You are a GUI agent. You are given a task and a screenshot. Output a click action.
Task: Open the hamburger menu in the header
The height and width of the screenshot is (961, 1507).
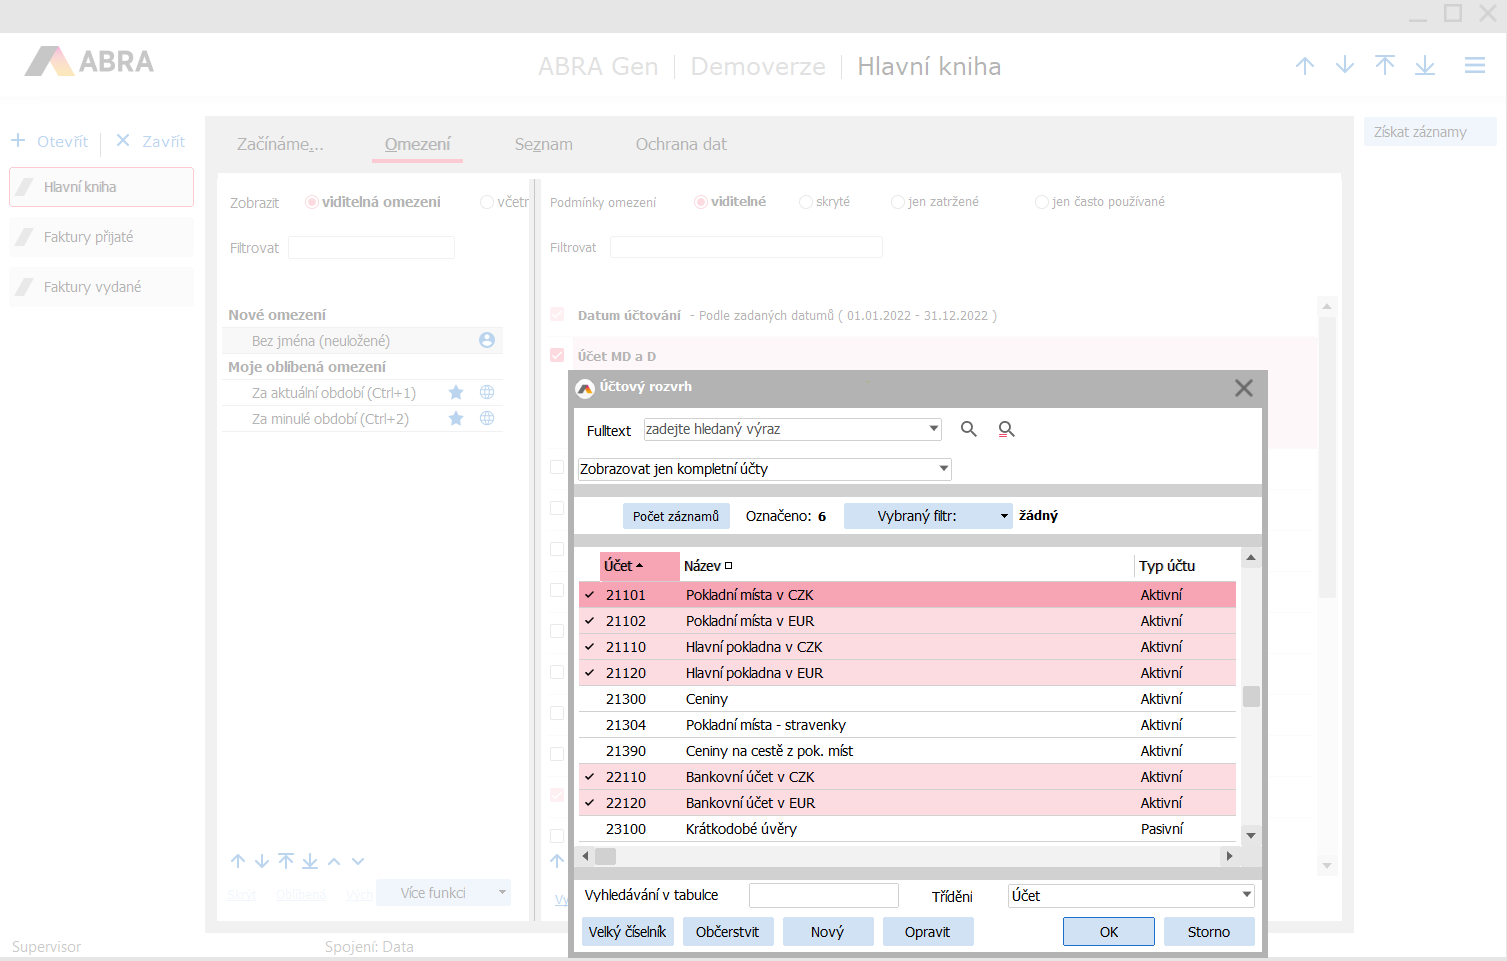coord(1474,65)
